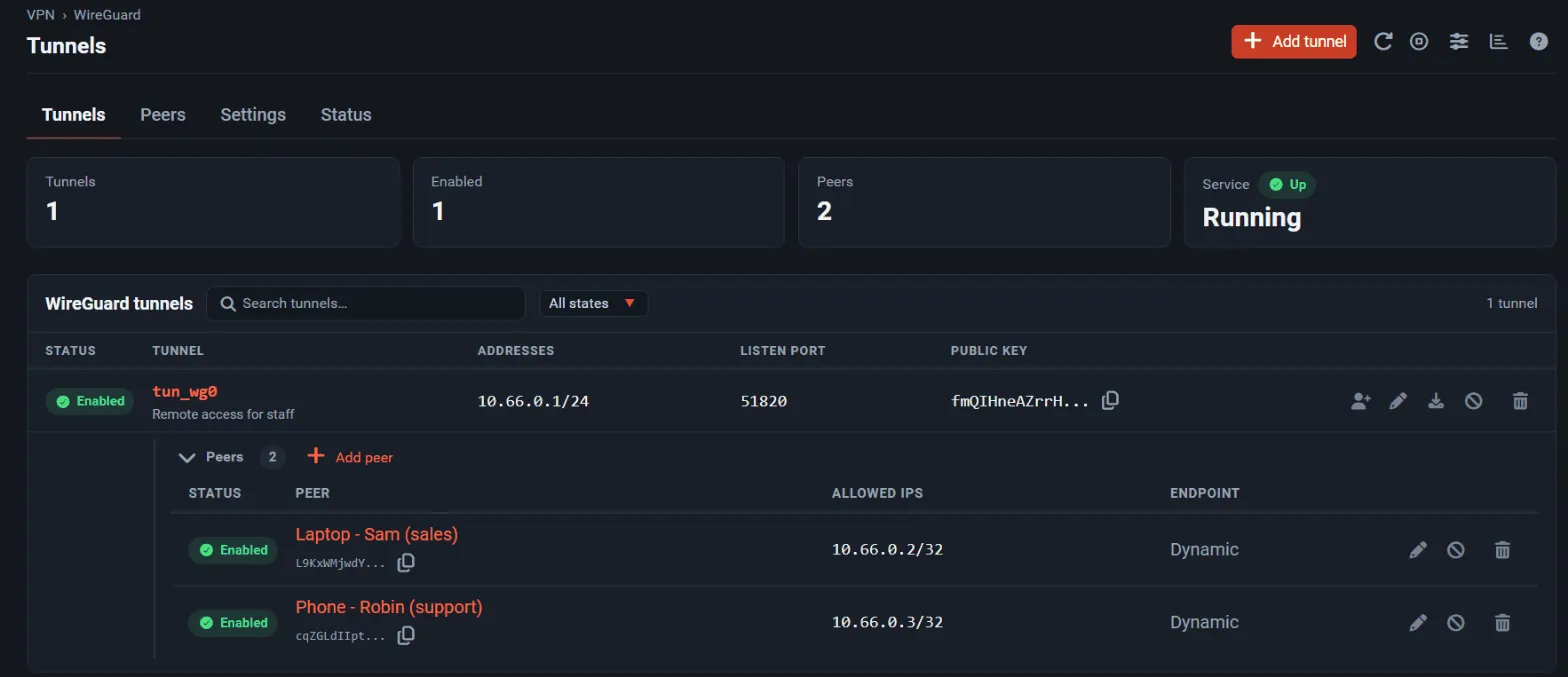
Task: Toggle Enabled badge for Phone - Robin
Action: pyautogui.click(x=233, y=622)
